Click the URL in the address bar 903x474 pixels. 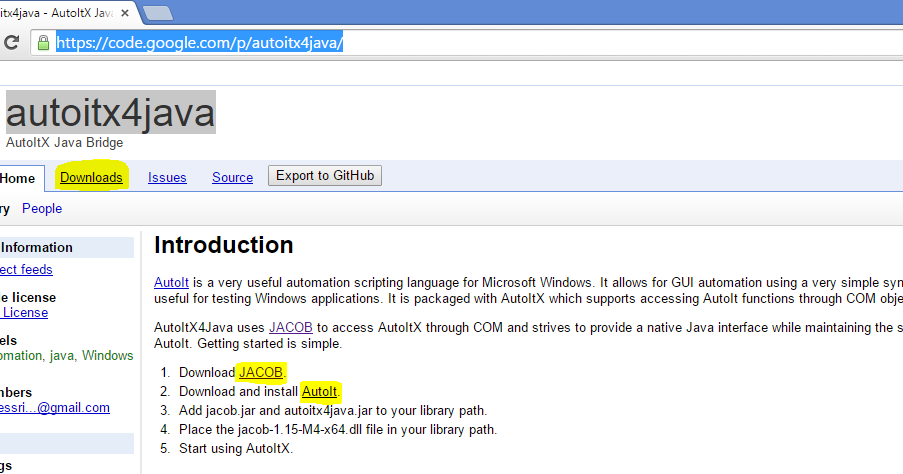(199, 43)
